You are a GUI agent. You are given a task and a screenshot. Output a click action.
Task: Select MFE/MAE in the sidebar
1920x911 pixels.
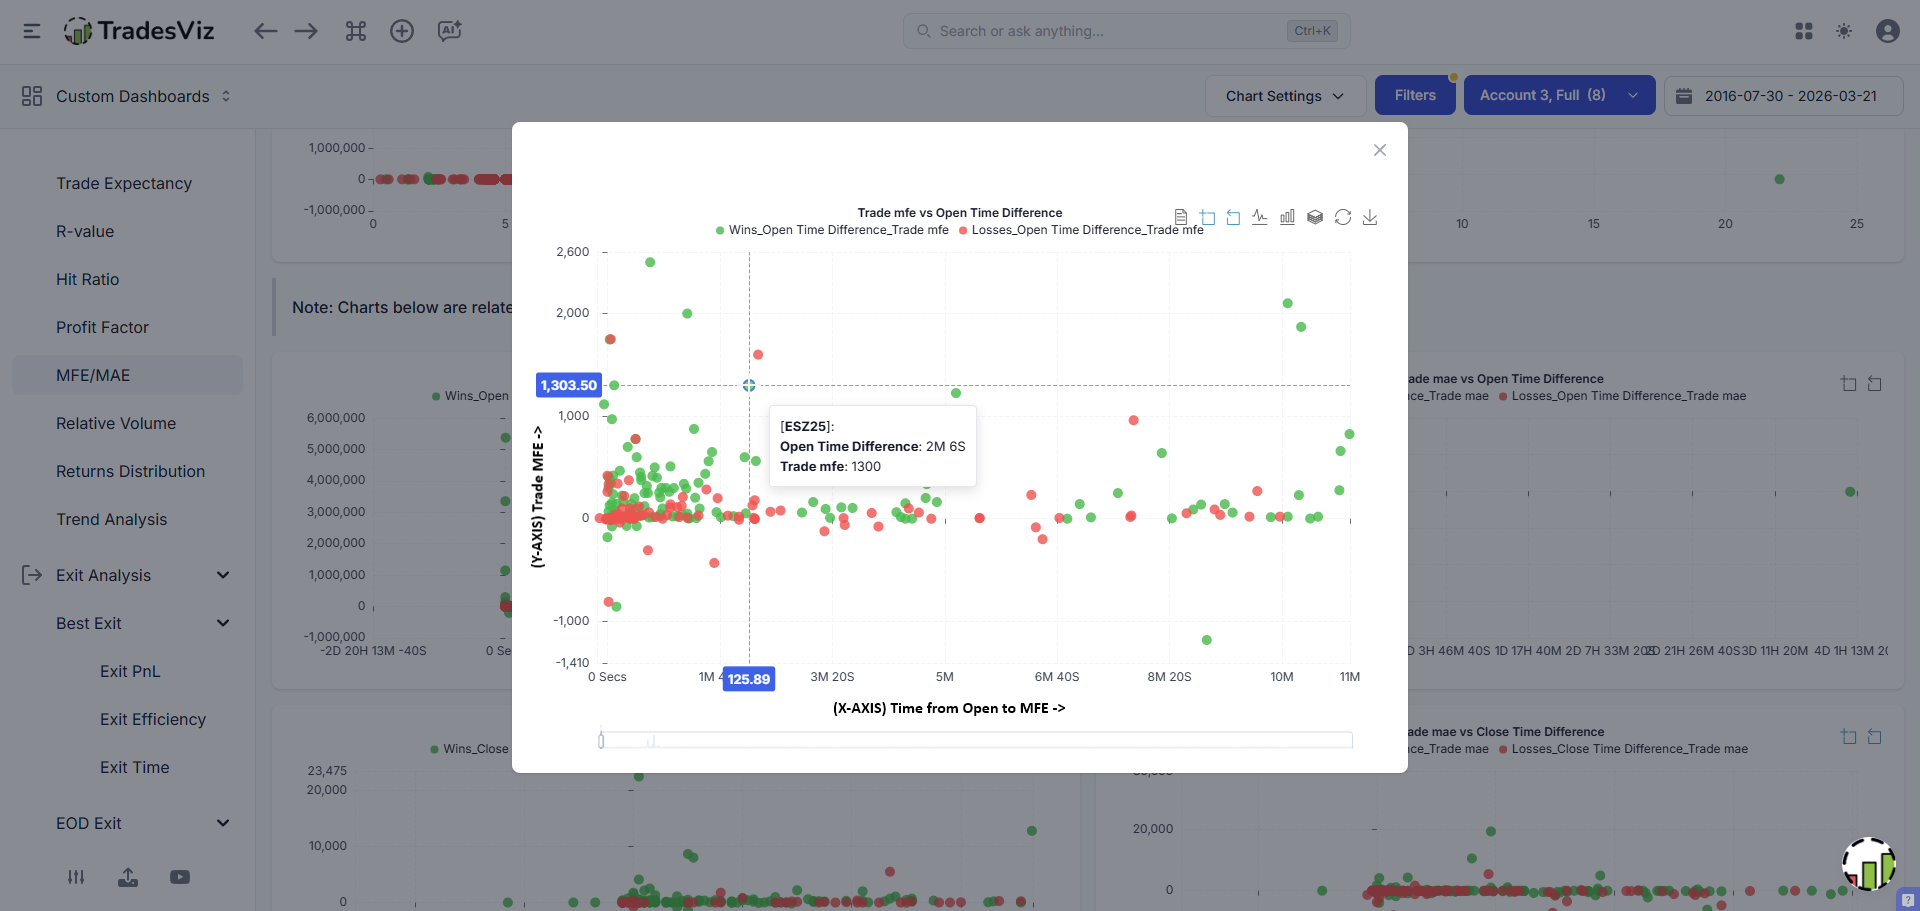[93, 375]
